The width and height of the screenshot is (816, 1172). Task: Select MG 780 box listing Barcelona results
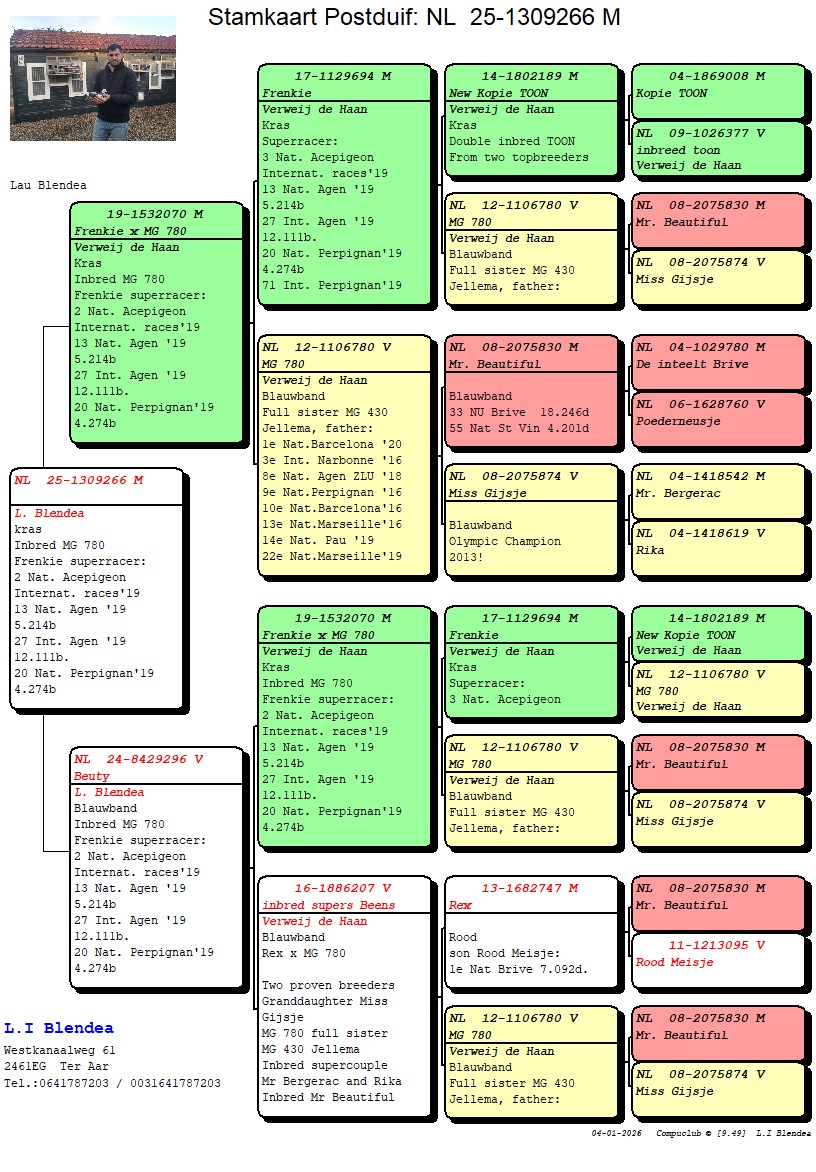pos(344,455)
